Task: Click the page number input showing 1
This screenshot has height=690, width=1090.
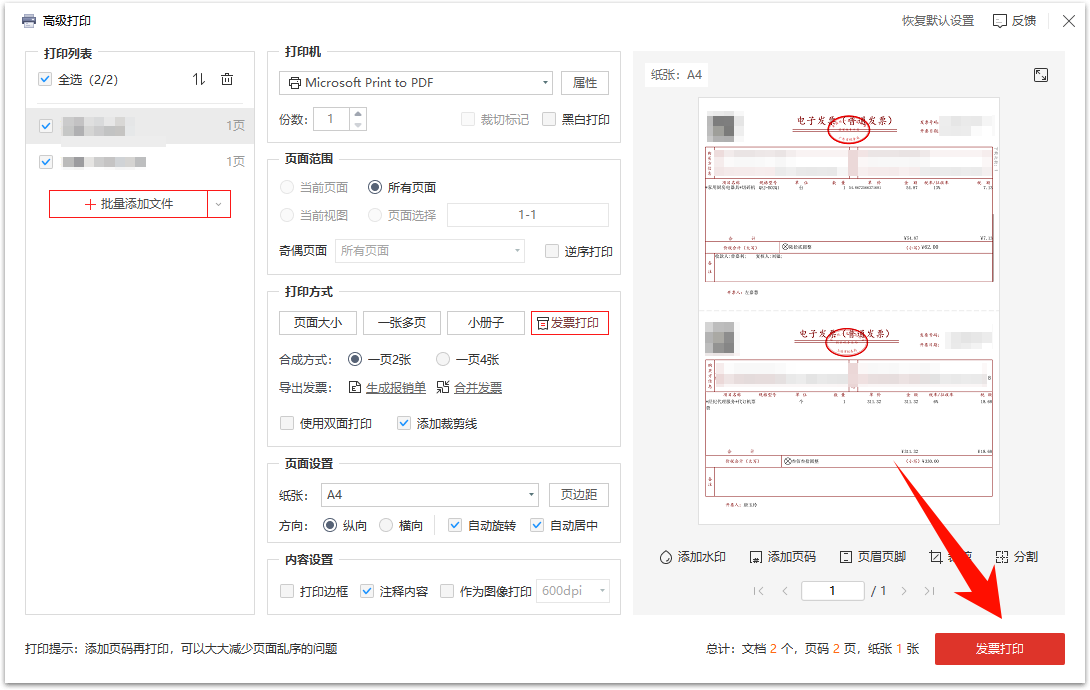Action: pyautogui.click(x=832, y=591)
